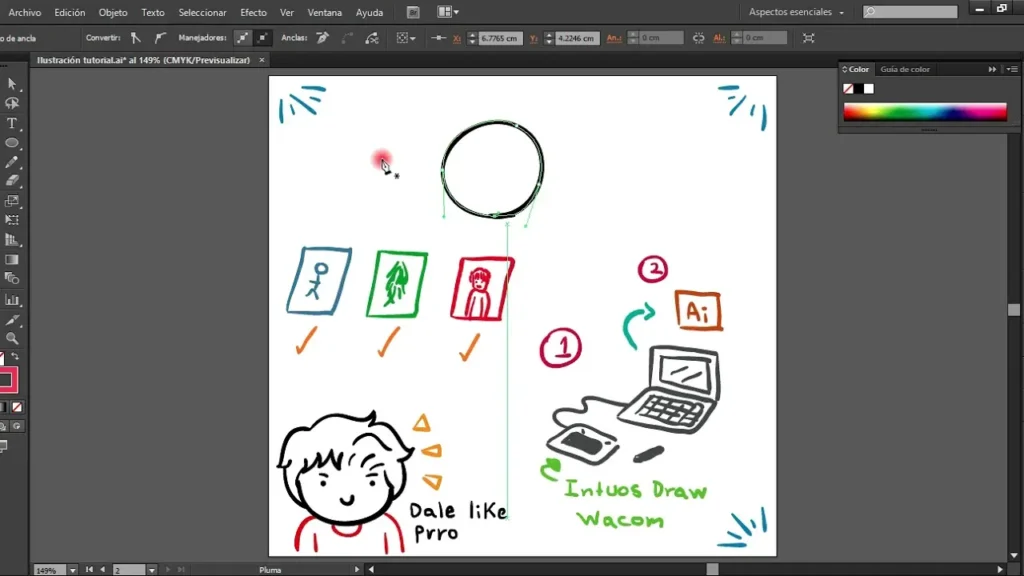1024x576 pixels.
Task: Swap fill and stroke colors
Action: tap(15, 357)
